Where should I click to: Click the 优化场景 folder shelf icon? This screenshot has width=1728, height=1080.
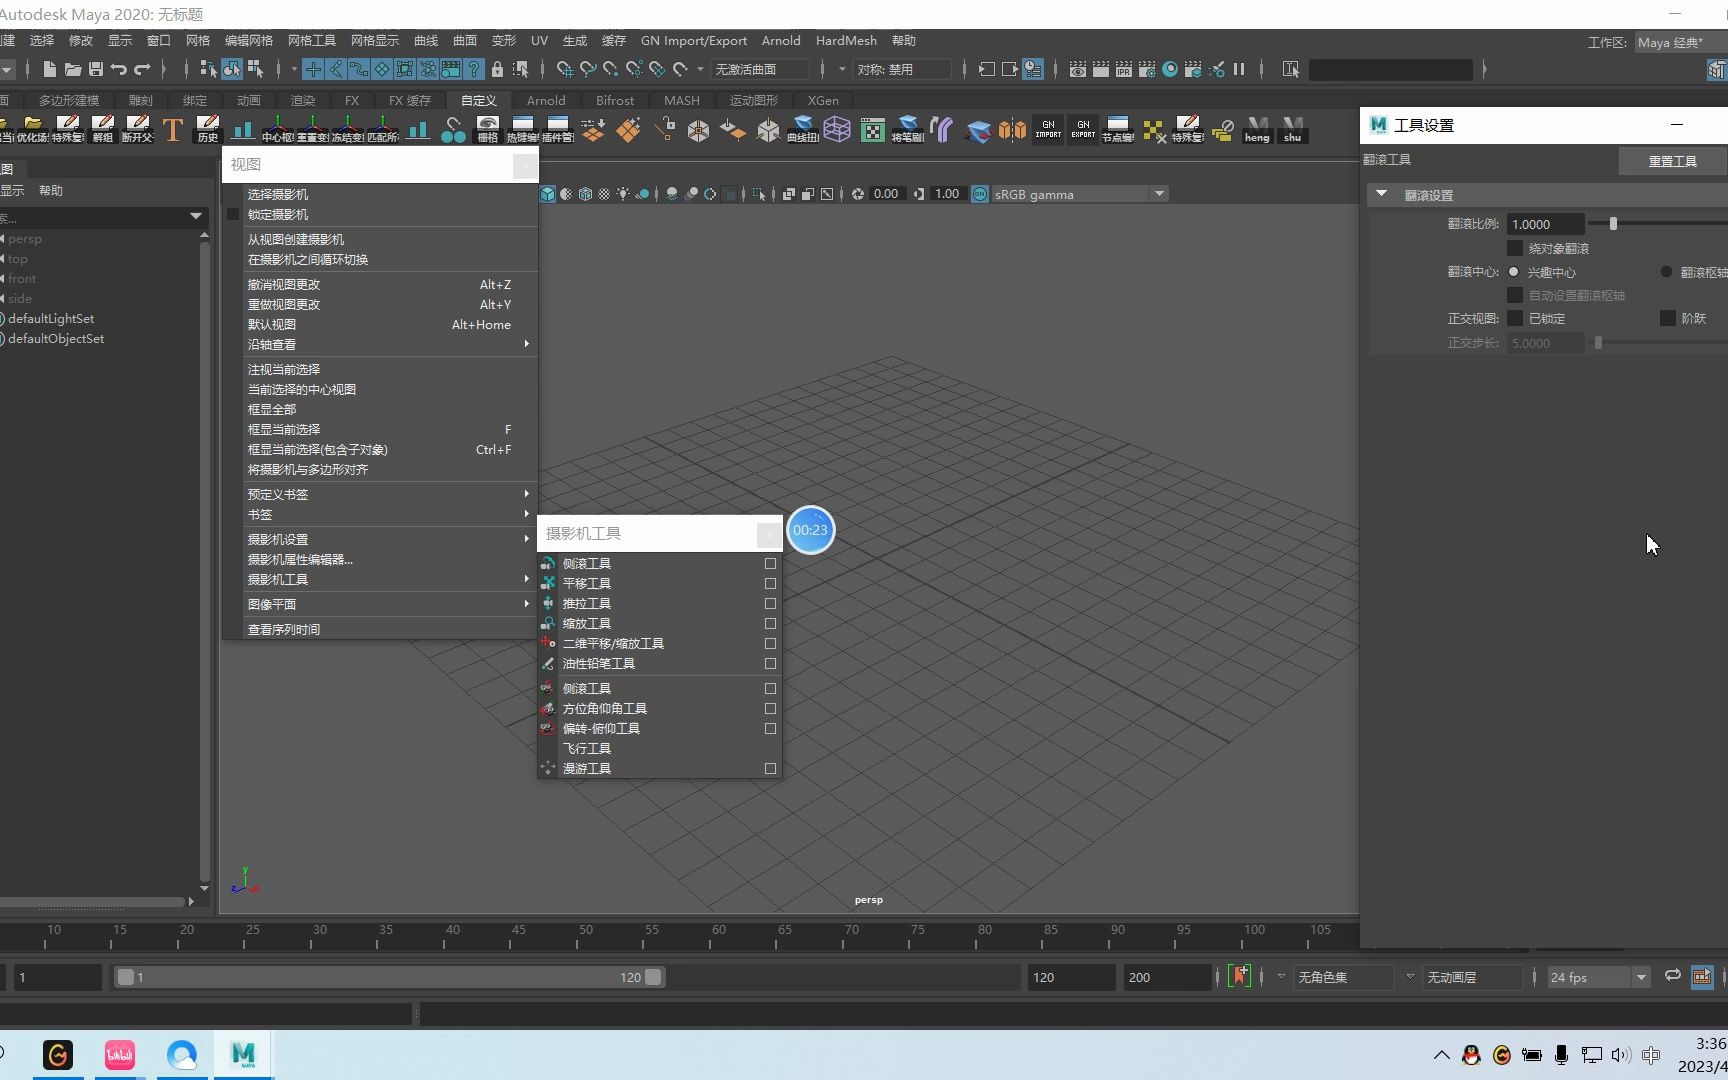coord(32,129)
